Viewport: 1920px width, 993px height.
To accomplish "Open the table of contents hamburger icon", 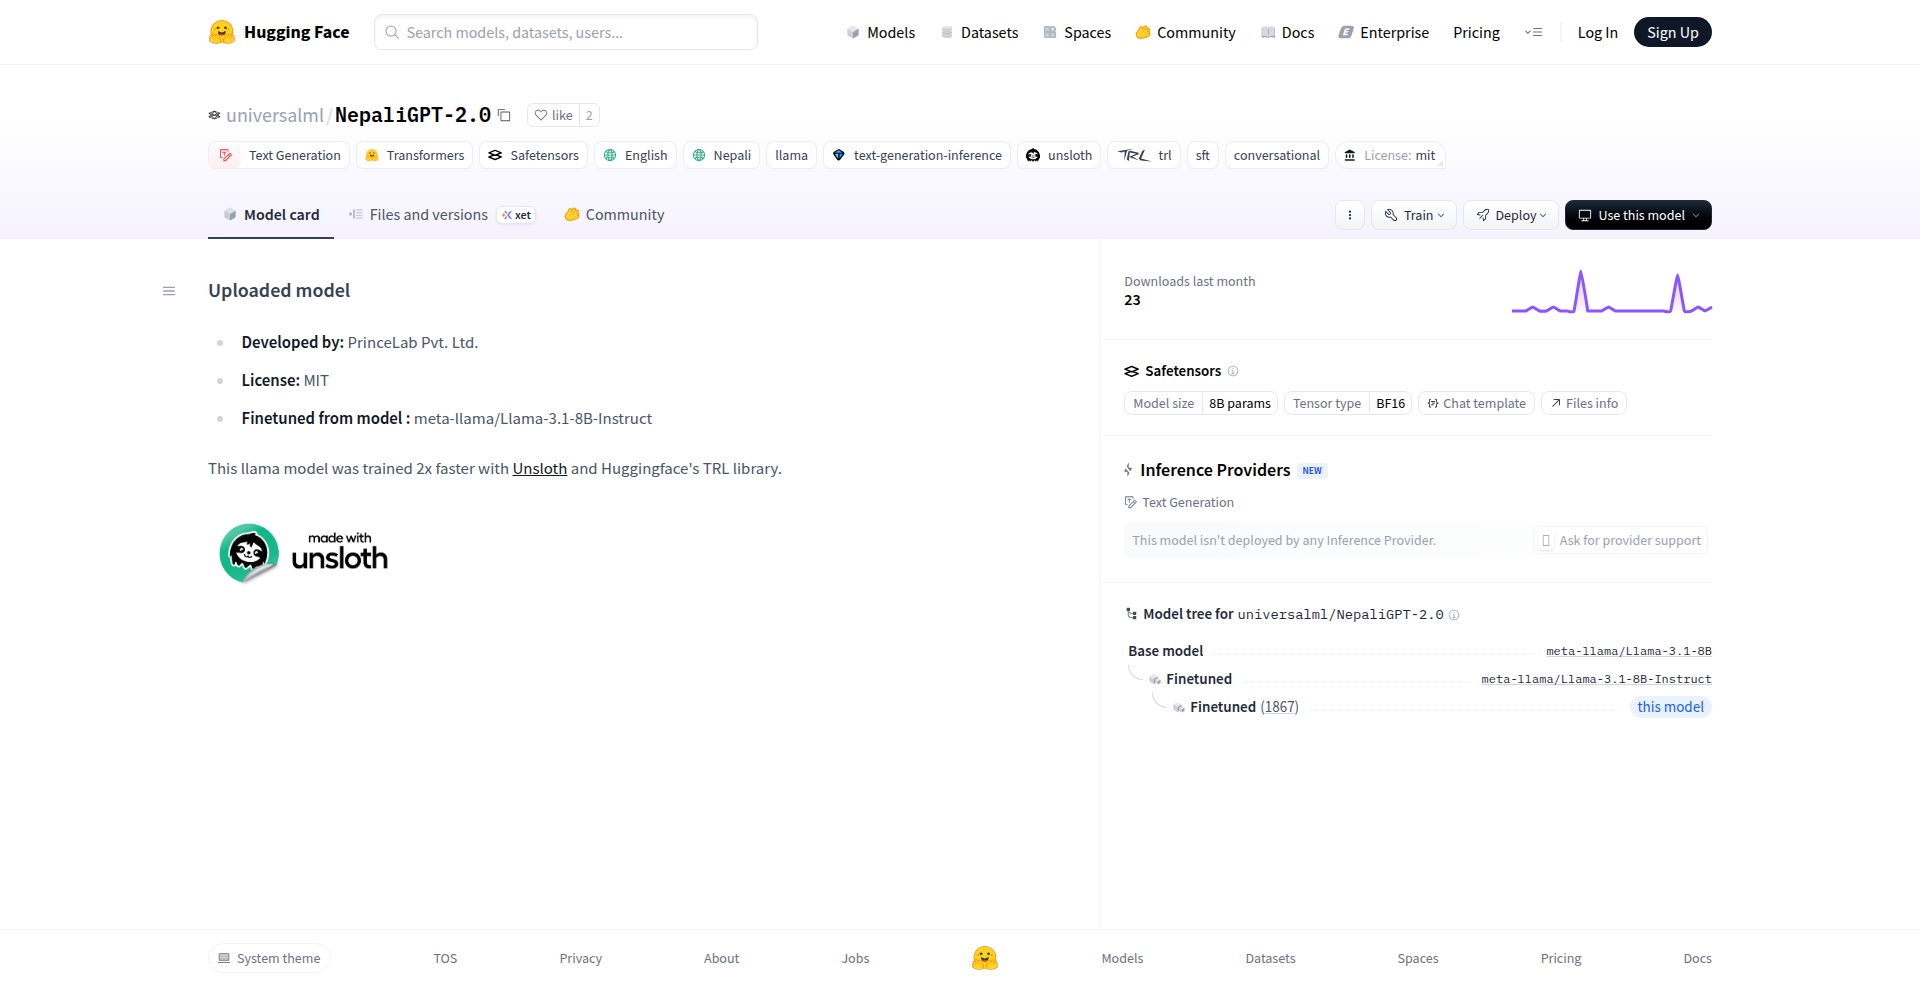I will (x=168, y=291).
